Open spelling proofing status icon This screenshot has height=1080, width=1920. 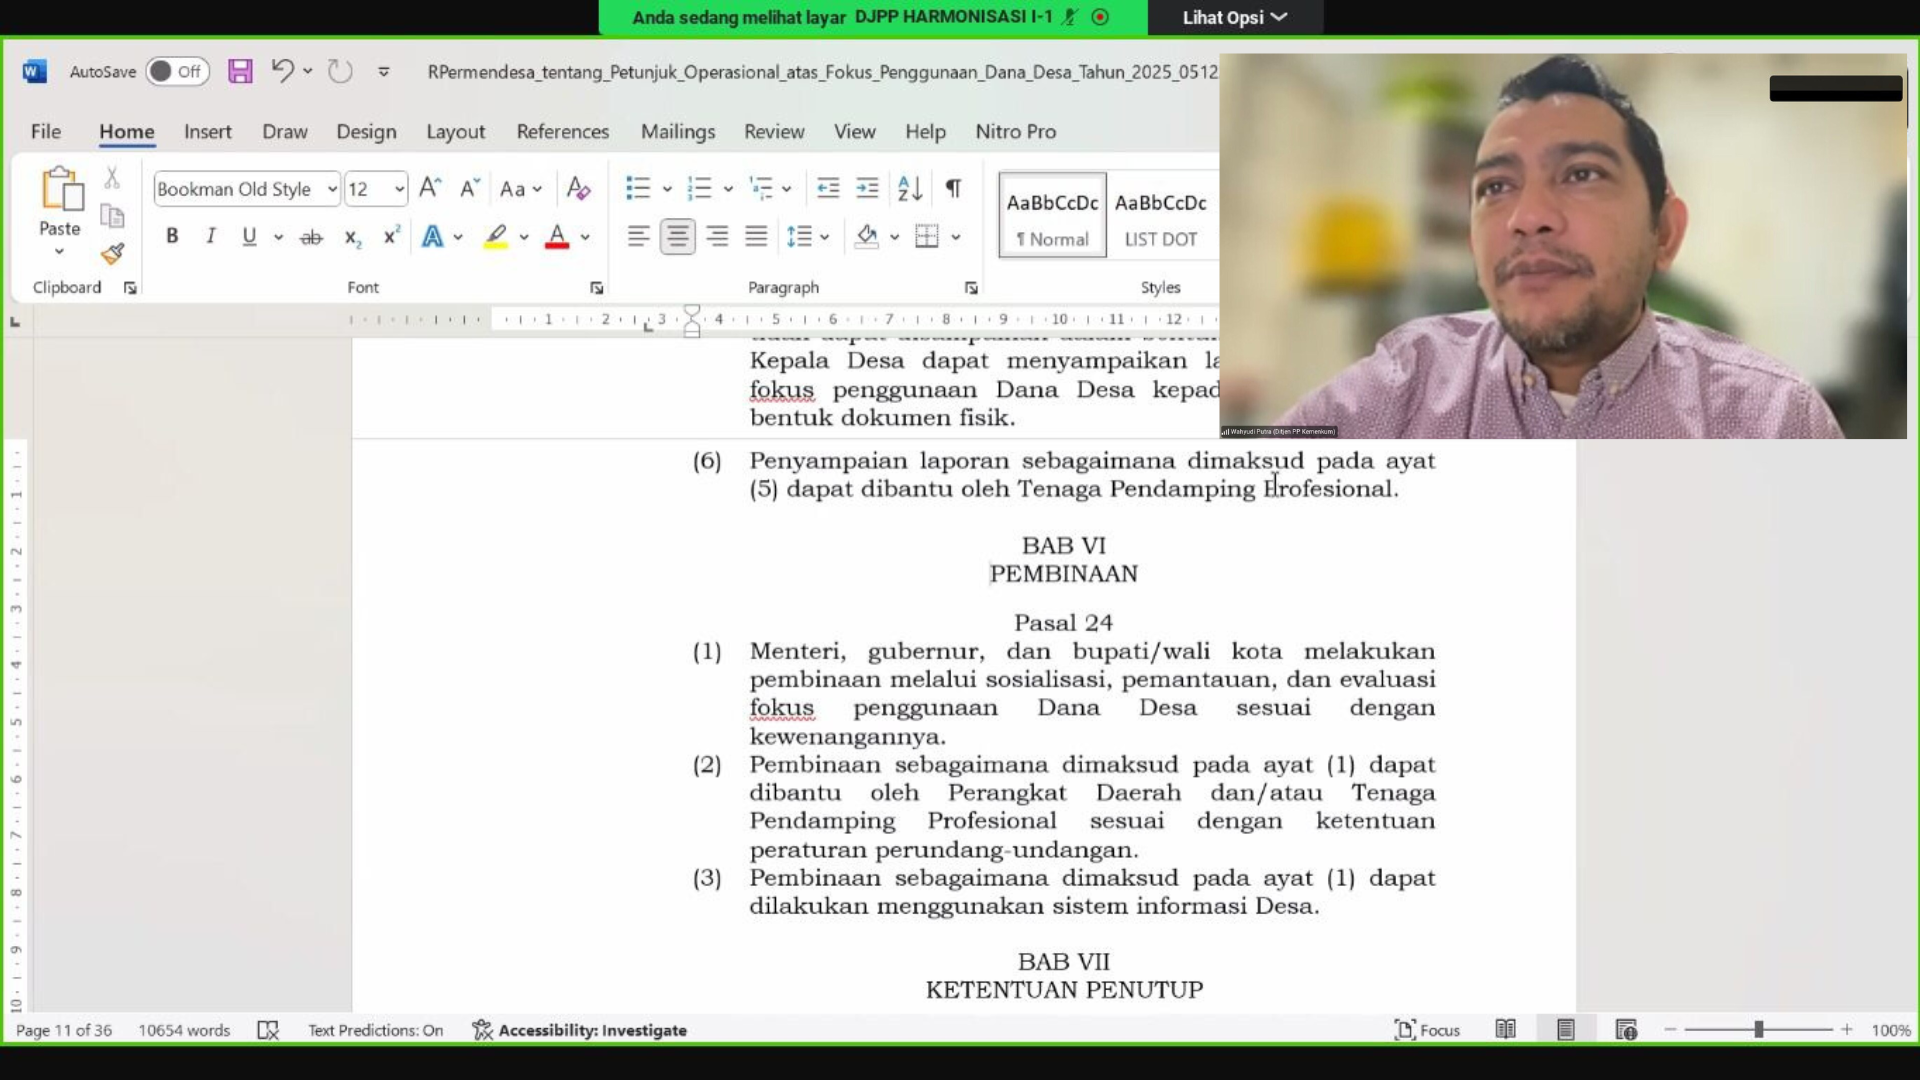point(268,1030)
